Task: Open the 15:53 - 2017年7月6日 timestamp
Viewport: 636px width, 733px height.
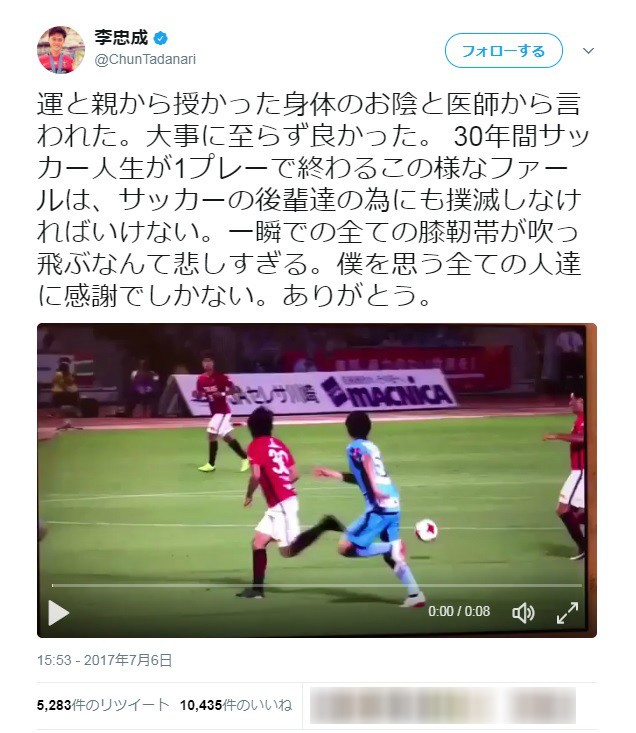Action: point(105,660)
